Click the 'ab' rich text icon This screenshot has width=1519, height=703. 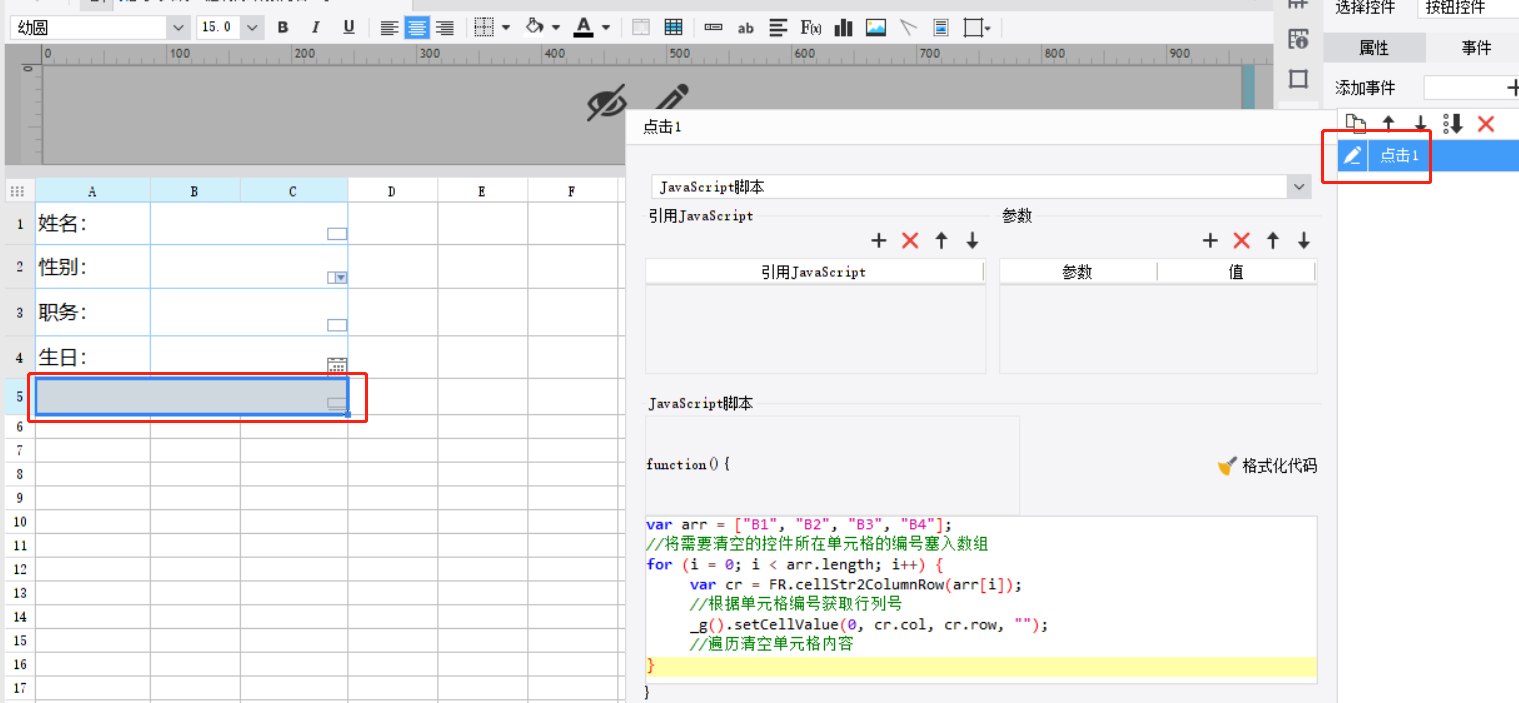pyautogui.click(x=745, y=28)
